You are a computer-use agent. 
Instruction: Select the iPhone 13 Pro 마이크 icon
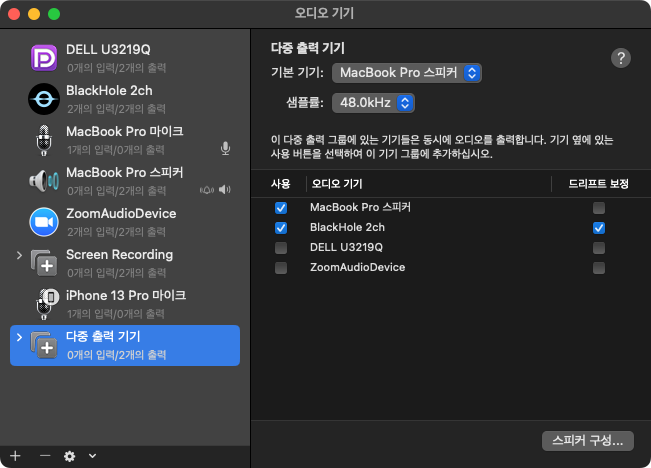[x=47, y=304]
